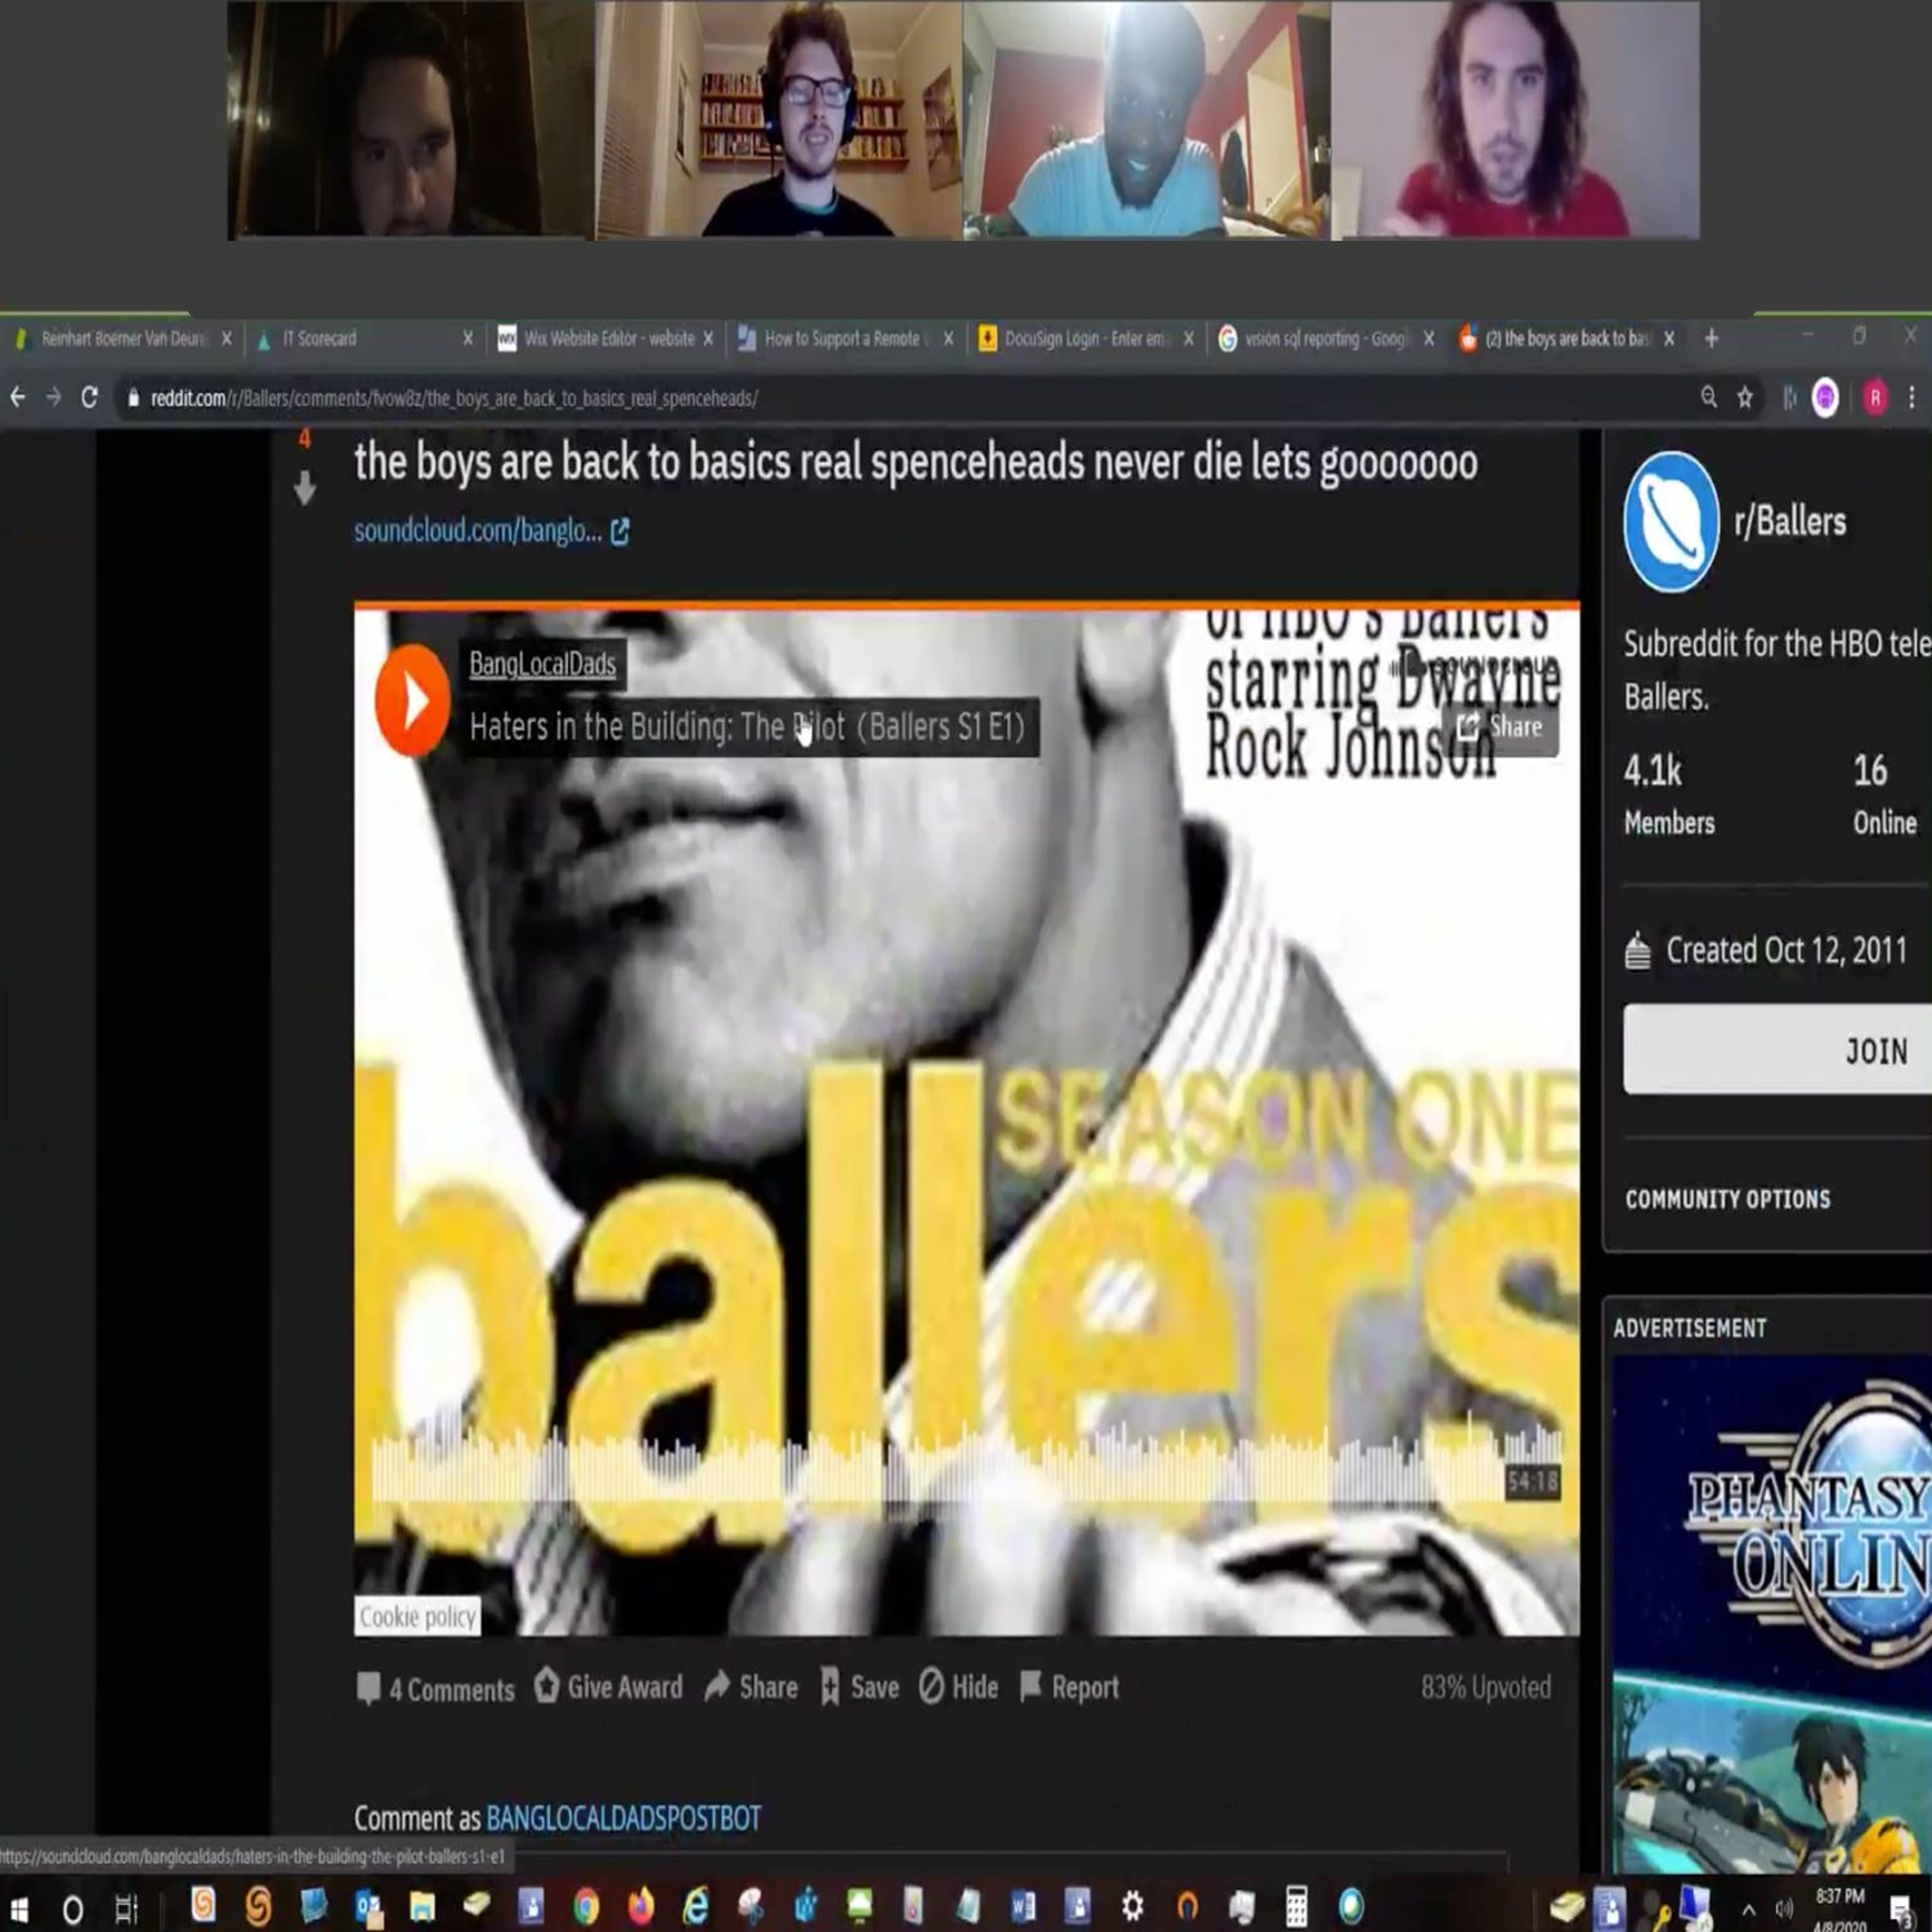
Task: Open Cortana search circle on taskbar
Action: click(73, 1910)
